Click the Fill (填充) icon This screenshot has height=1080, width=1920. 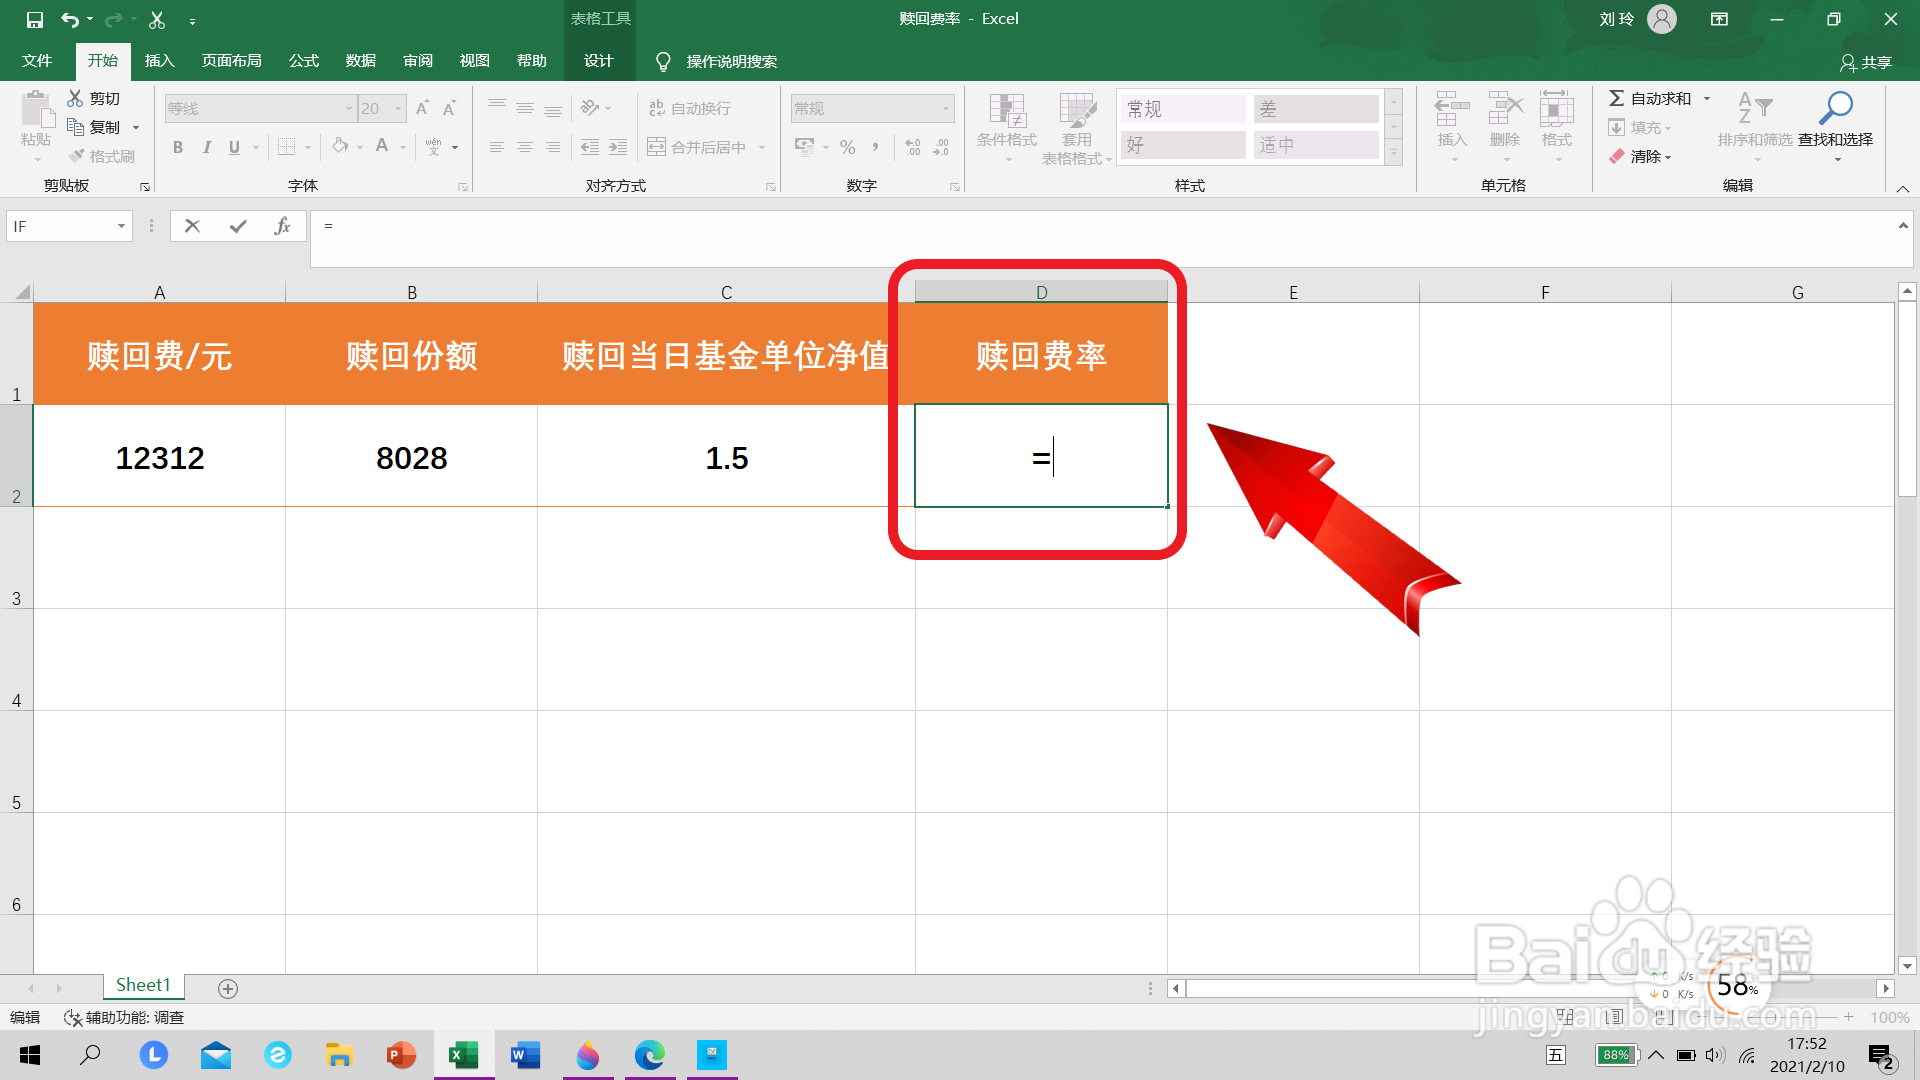point(1640,127)
